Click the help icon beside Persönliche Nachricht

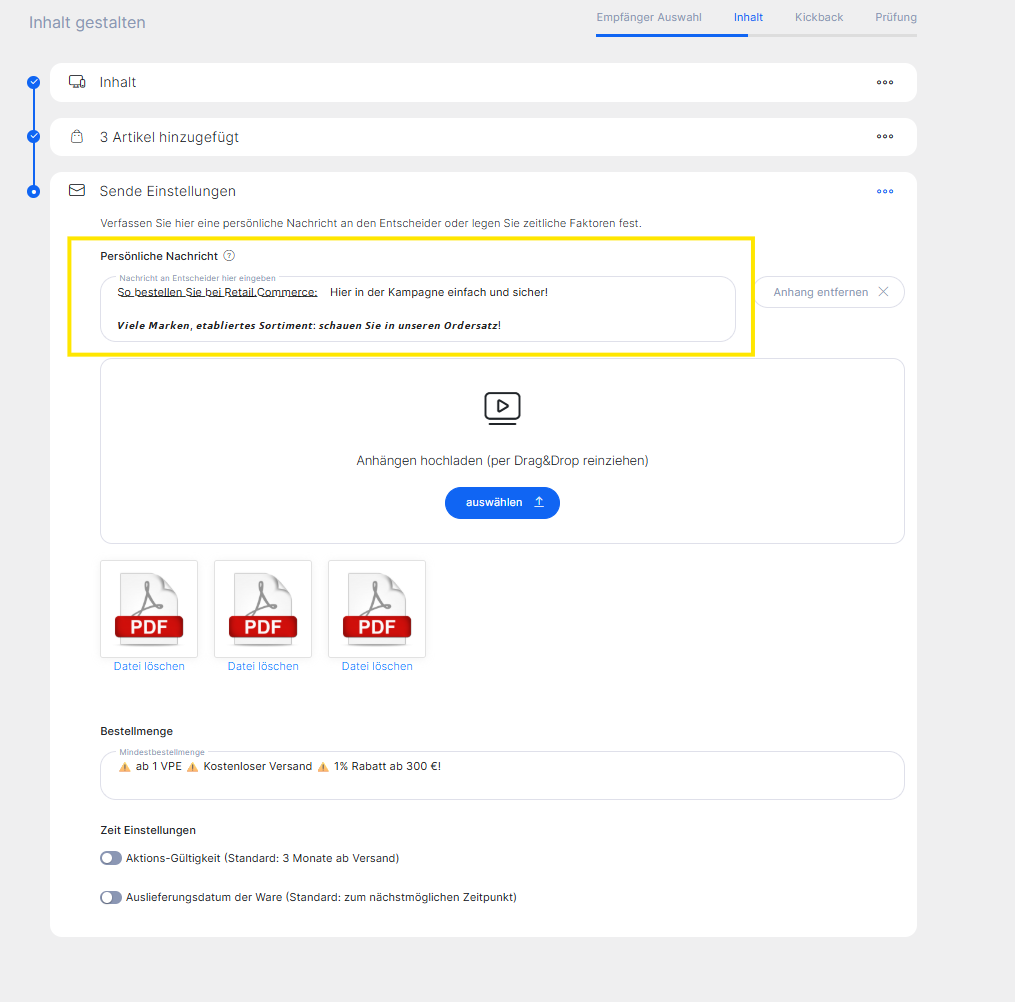pyautogui.click(x=229, y=256)
